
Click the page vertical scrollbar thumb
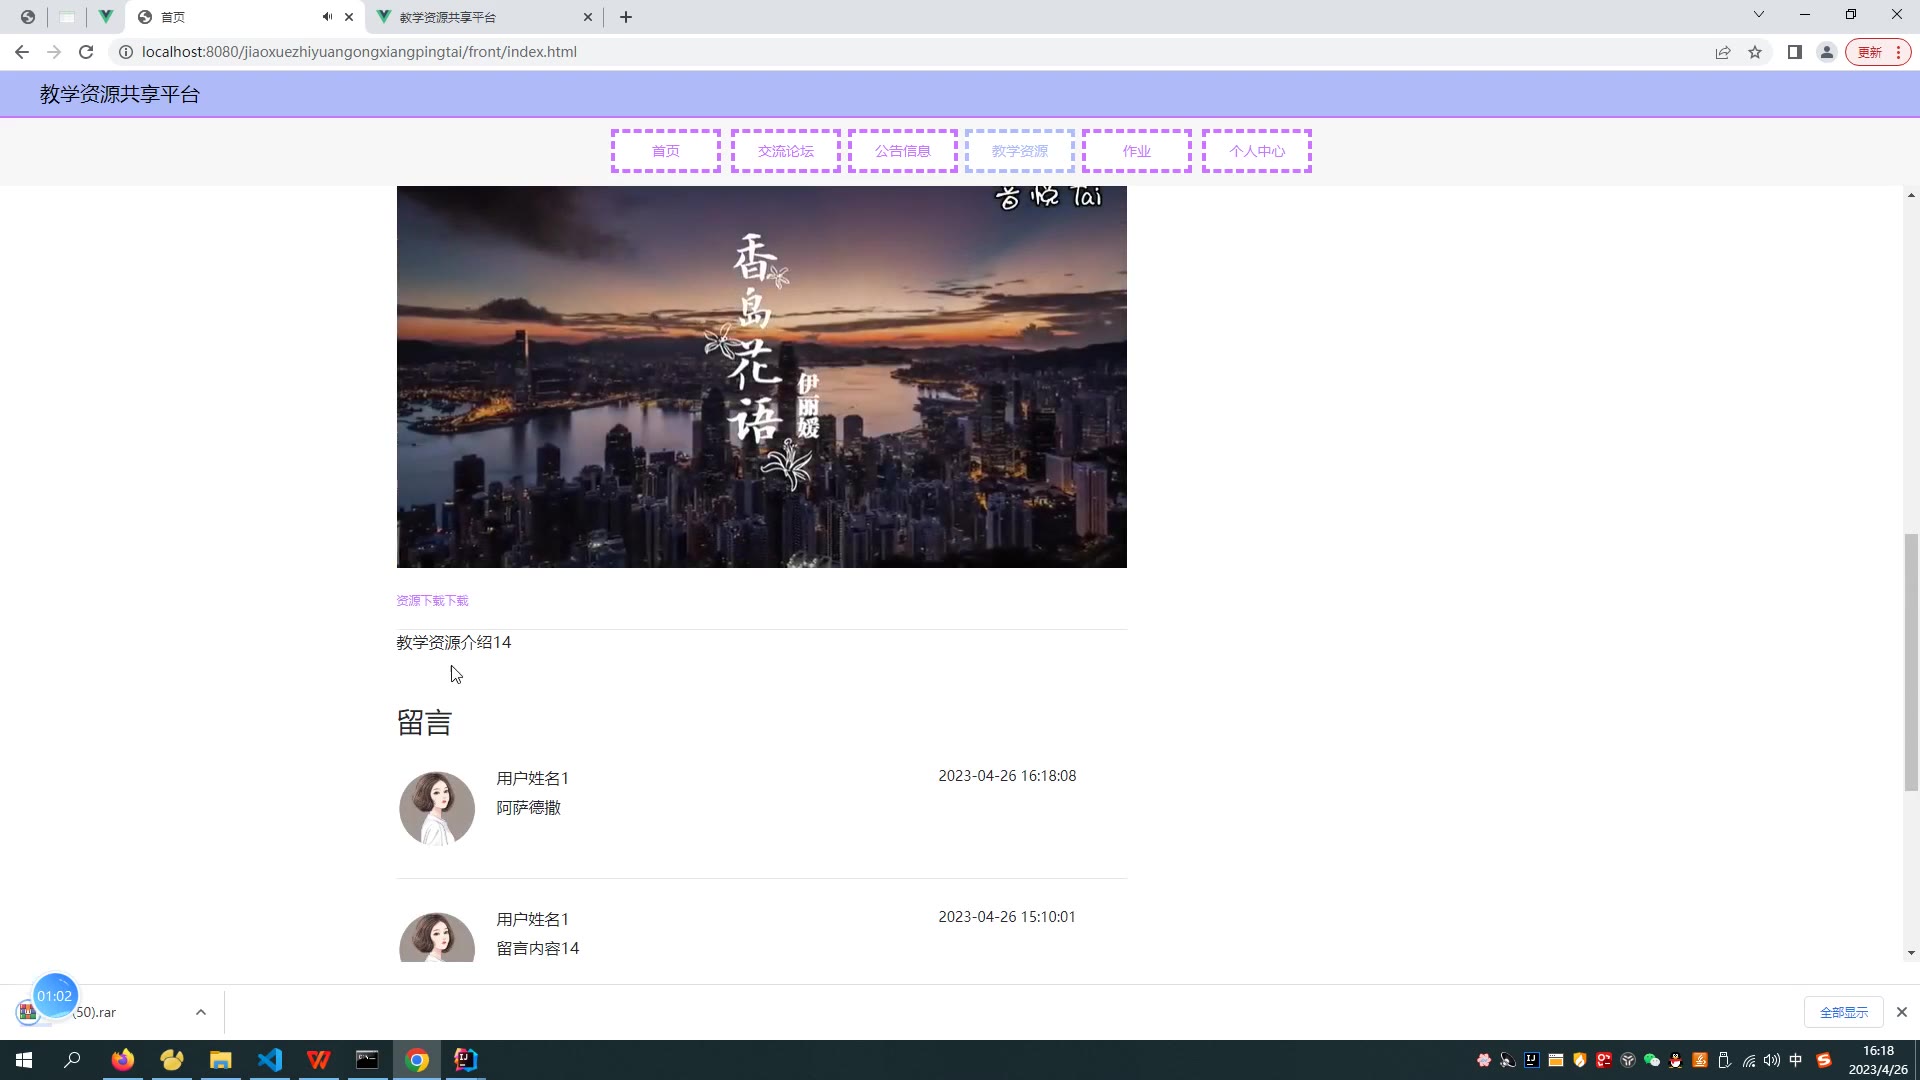click(x=1911, y=660)
